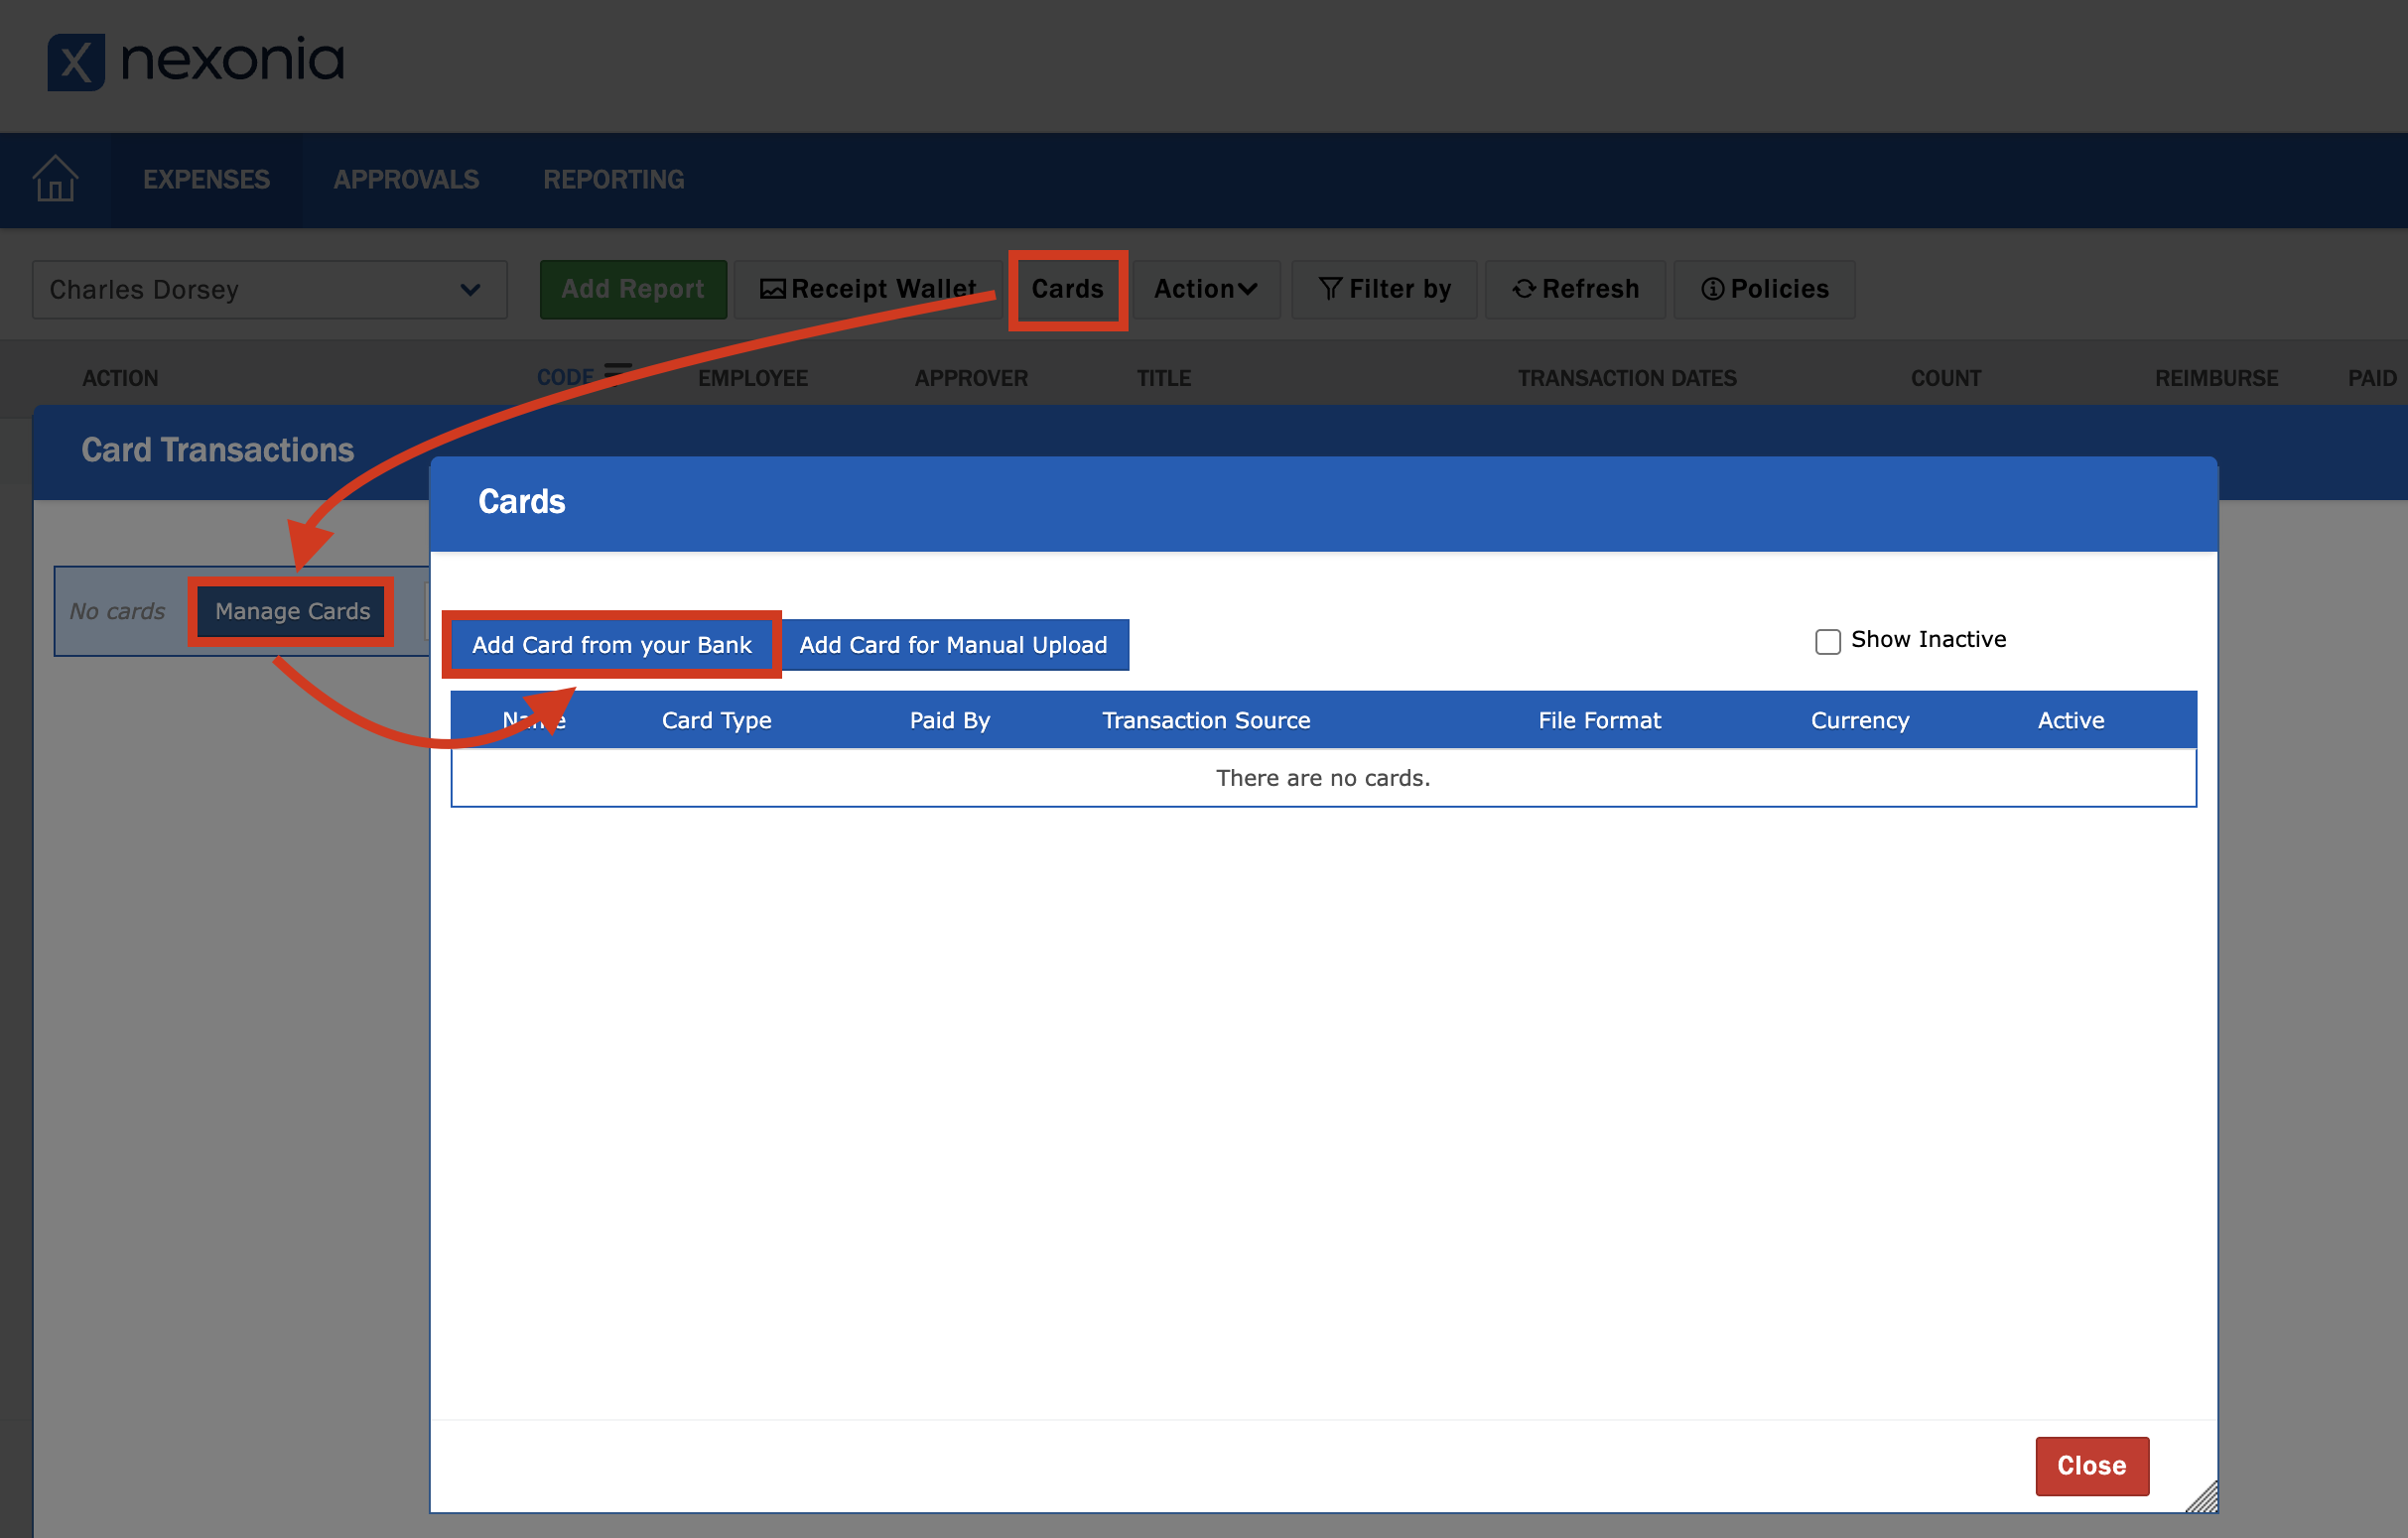Open the Expenses navigation tab
Image resolution: width=2408 pixels, height=1538 pixels.
(206, 179)
